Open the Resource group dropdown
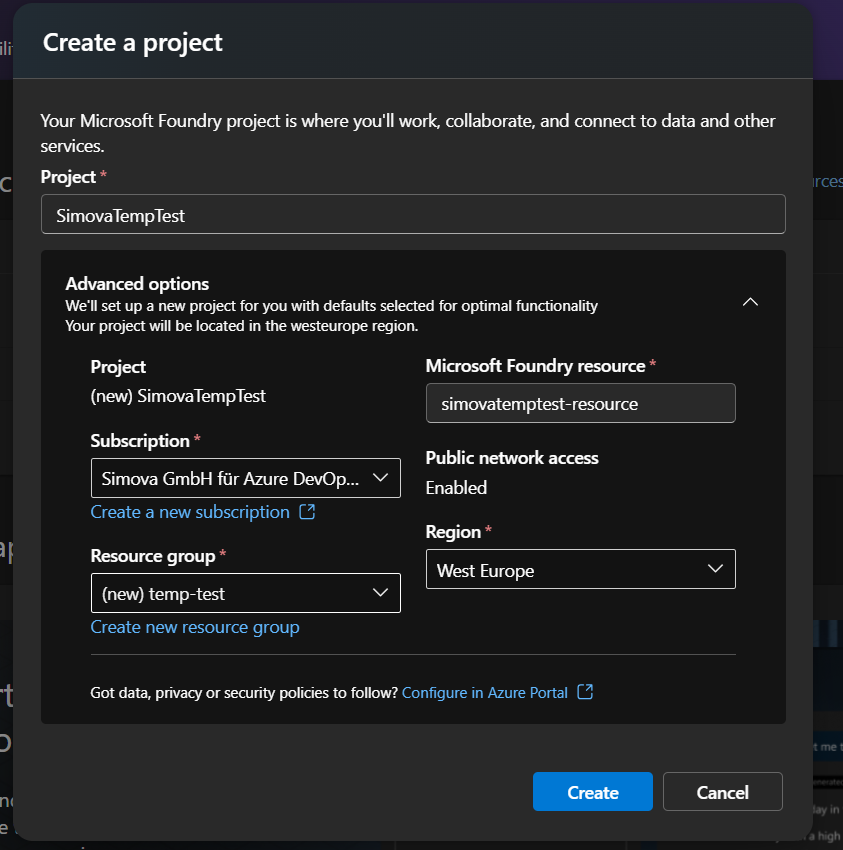Image resolution: width=843 pixels, height=850 pixels. [246, 593]
